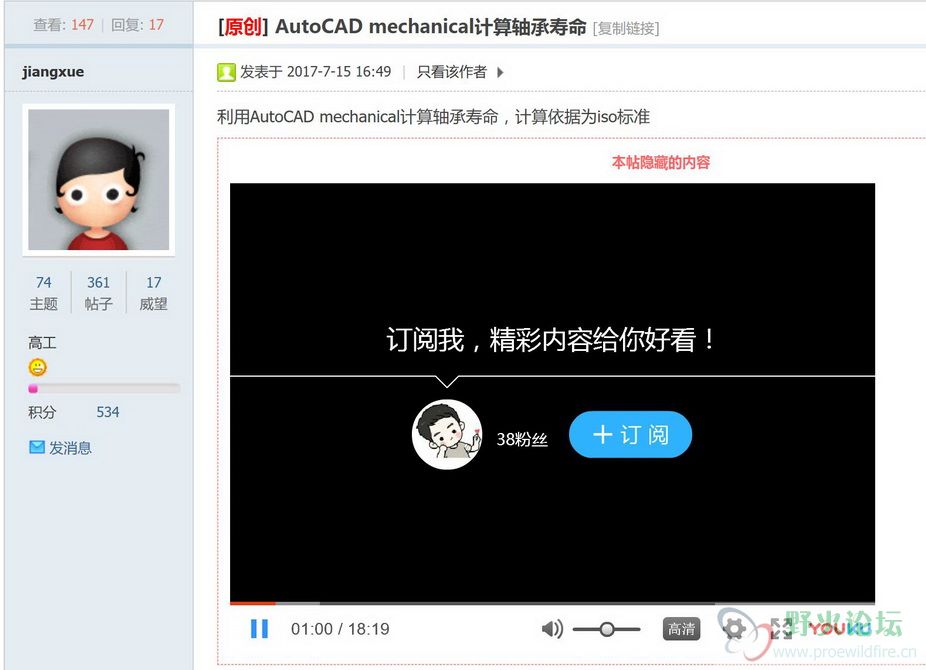
Task: Click the envelope message icon
Action: point(37,447)
